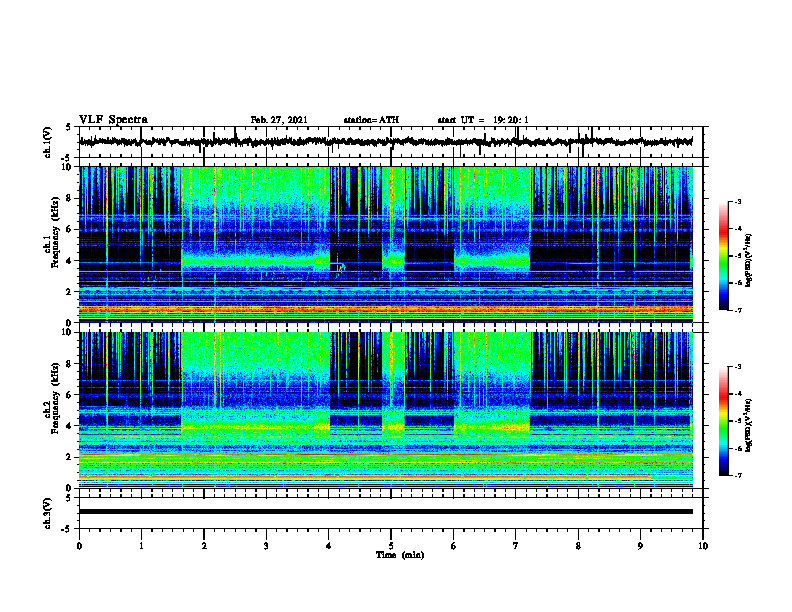Click the "-7" label on the lower color scale
Viewport: 792px width, 612px height.
738,475
